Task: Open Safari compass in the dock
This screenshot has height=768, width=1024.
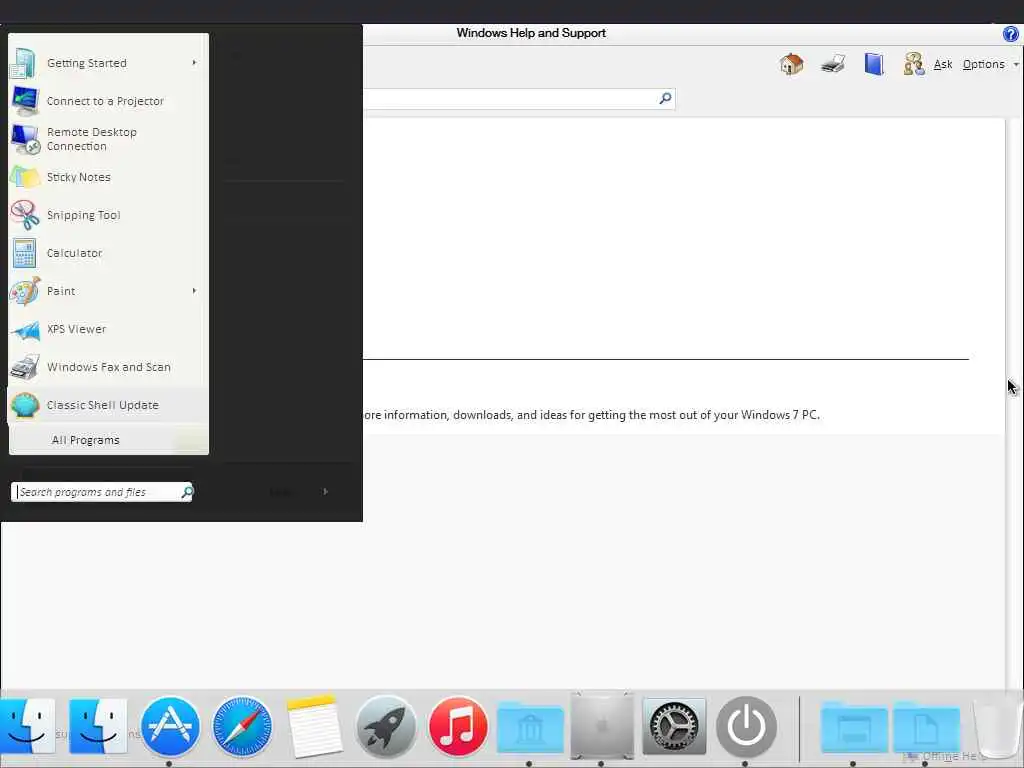Action: point(242,726)
